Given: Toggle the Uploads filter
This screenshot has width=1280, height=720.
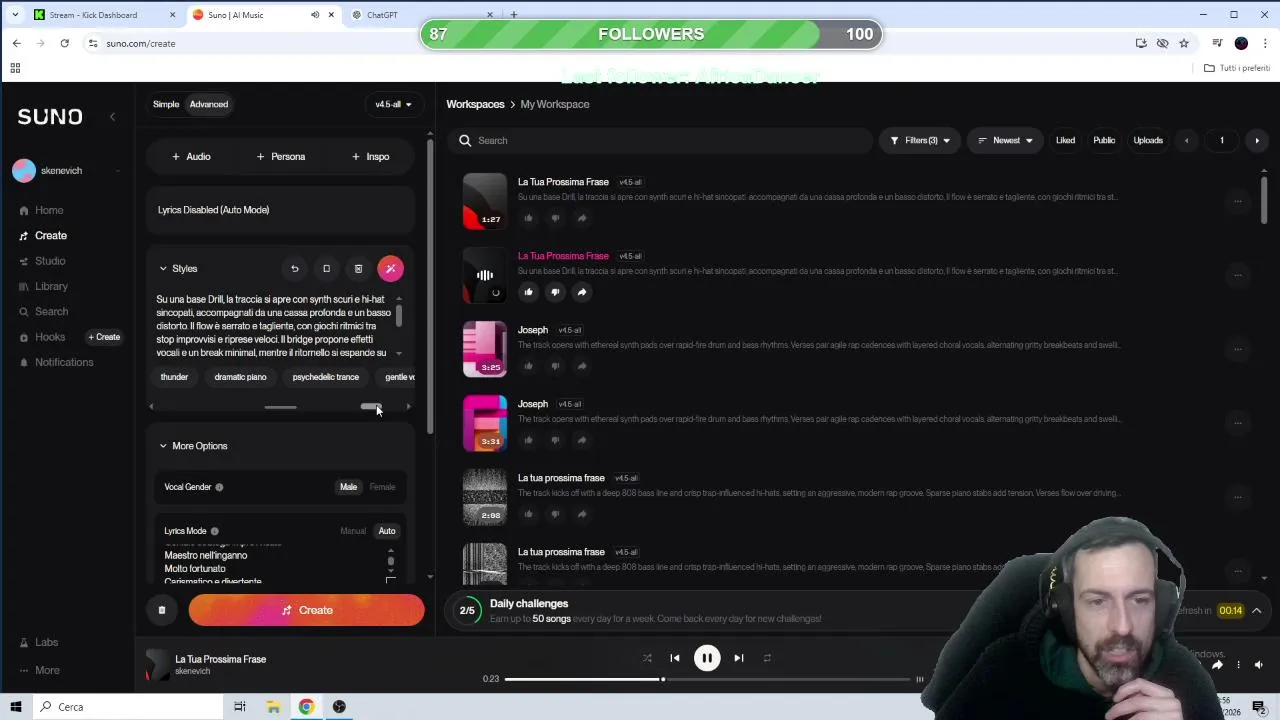Looking at the screenshot, I should point(1148,141).
